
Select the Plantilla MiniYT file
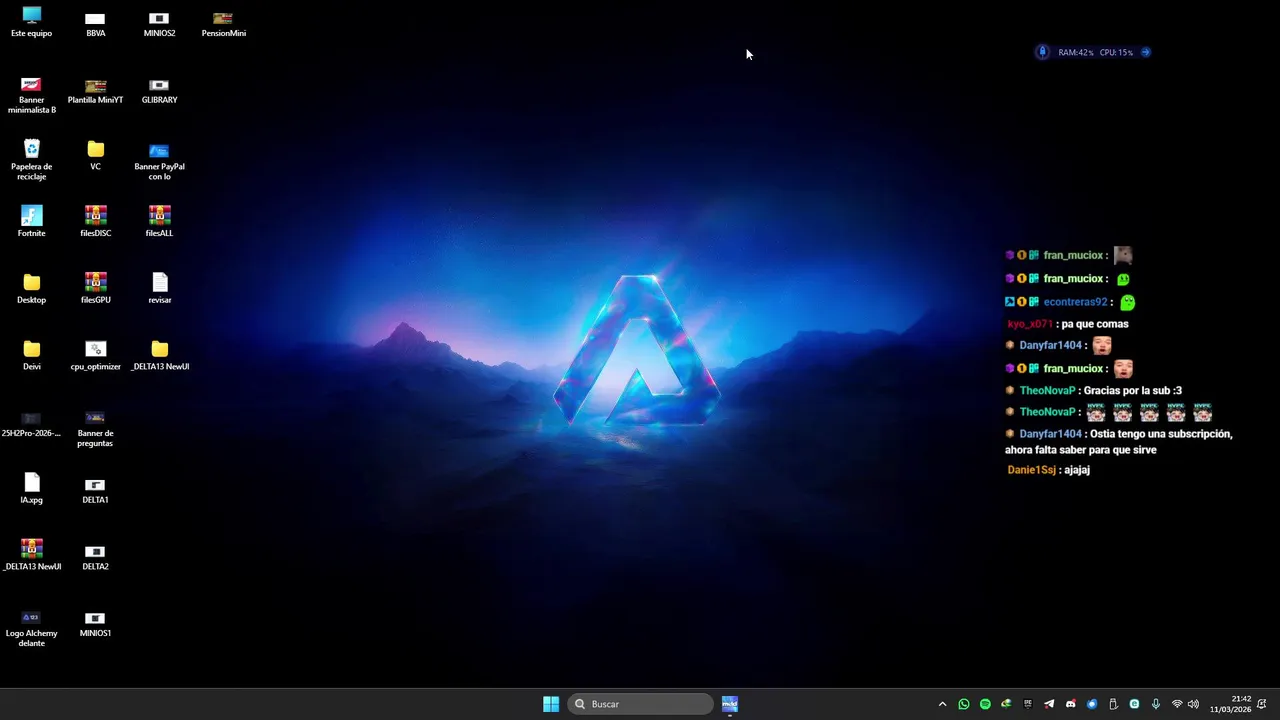[95, 91]
